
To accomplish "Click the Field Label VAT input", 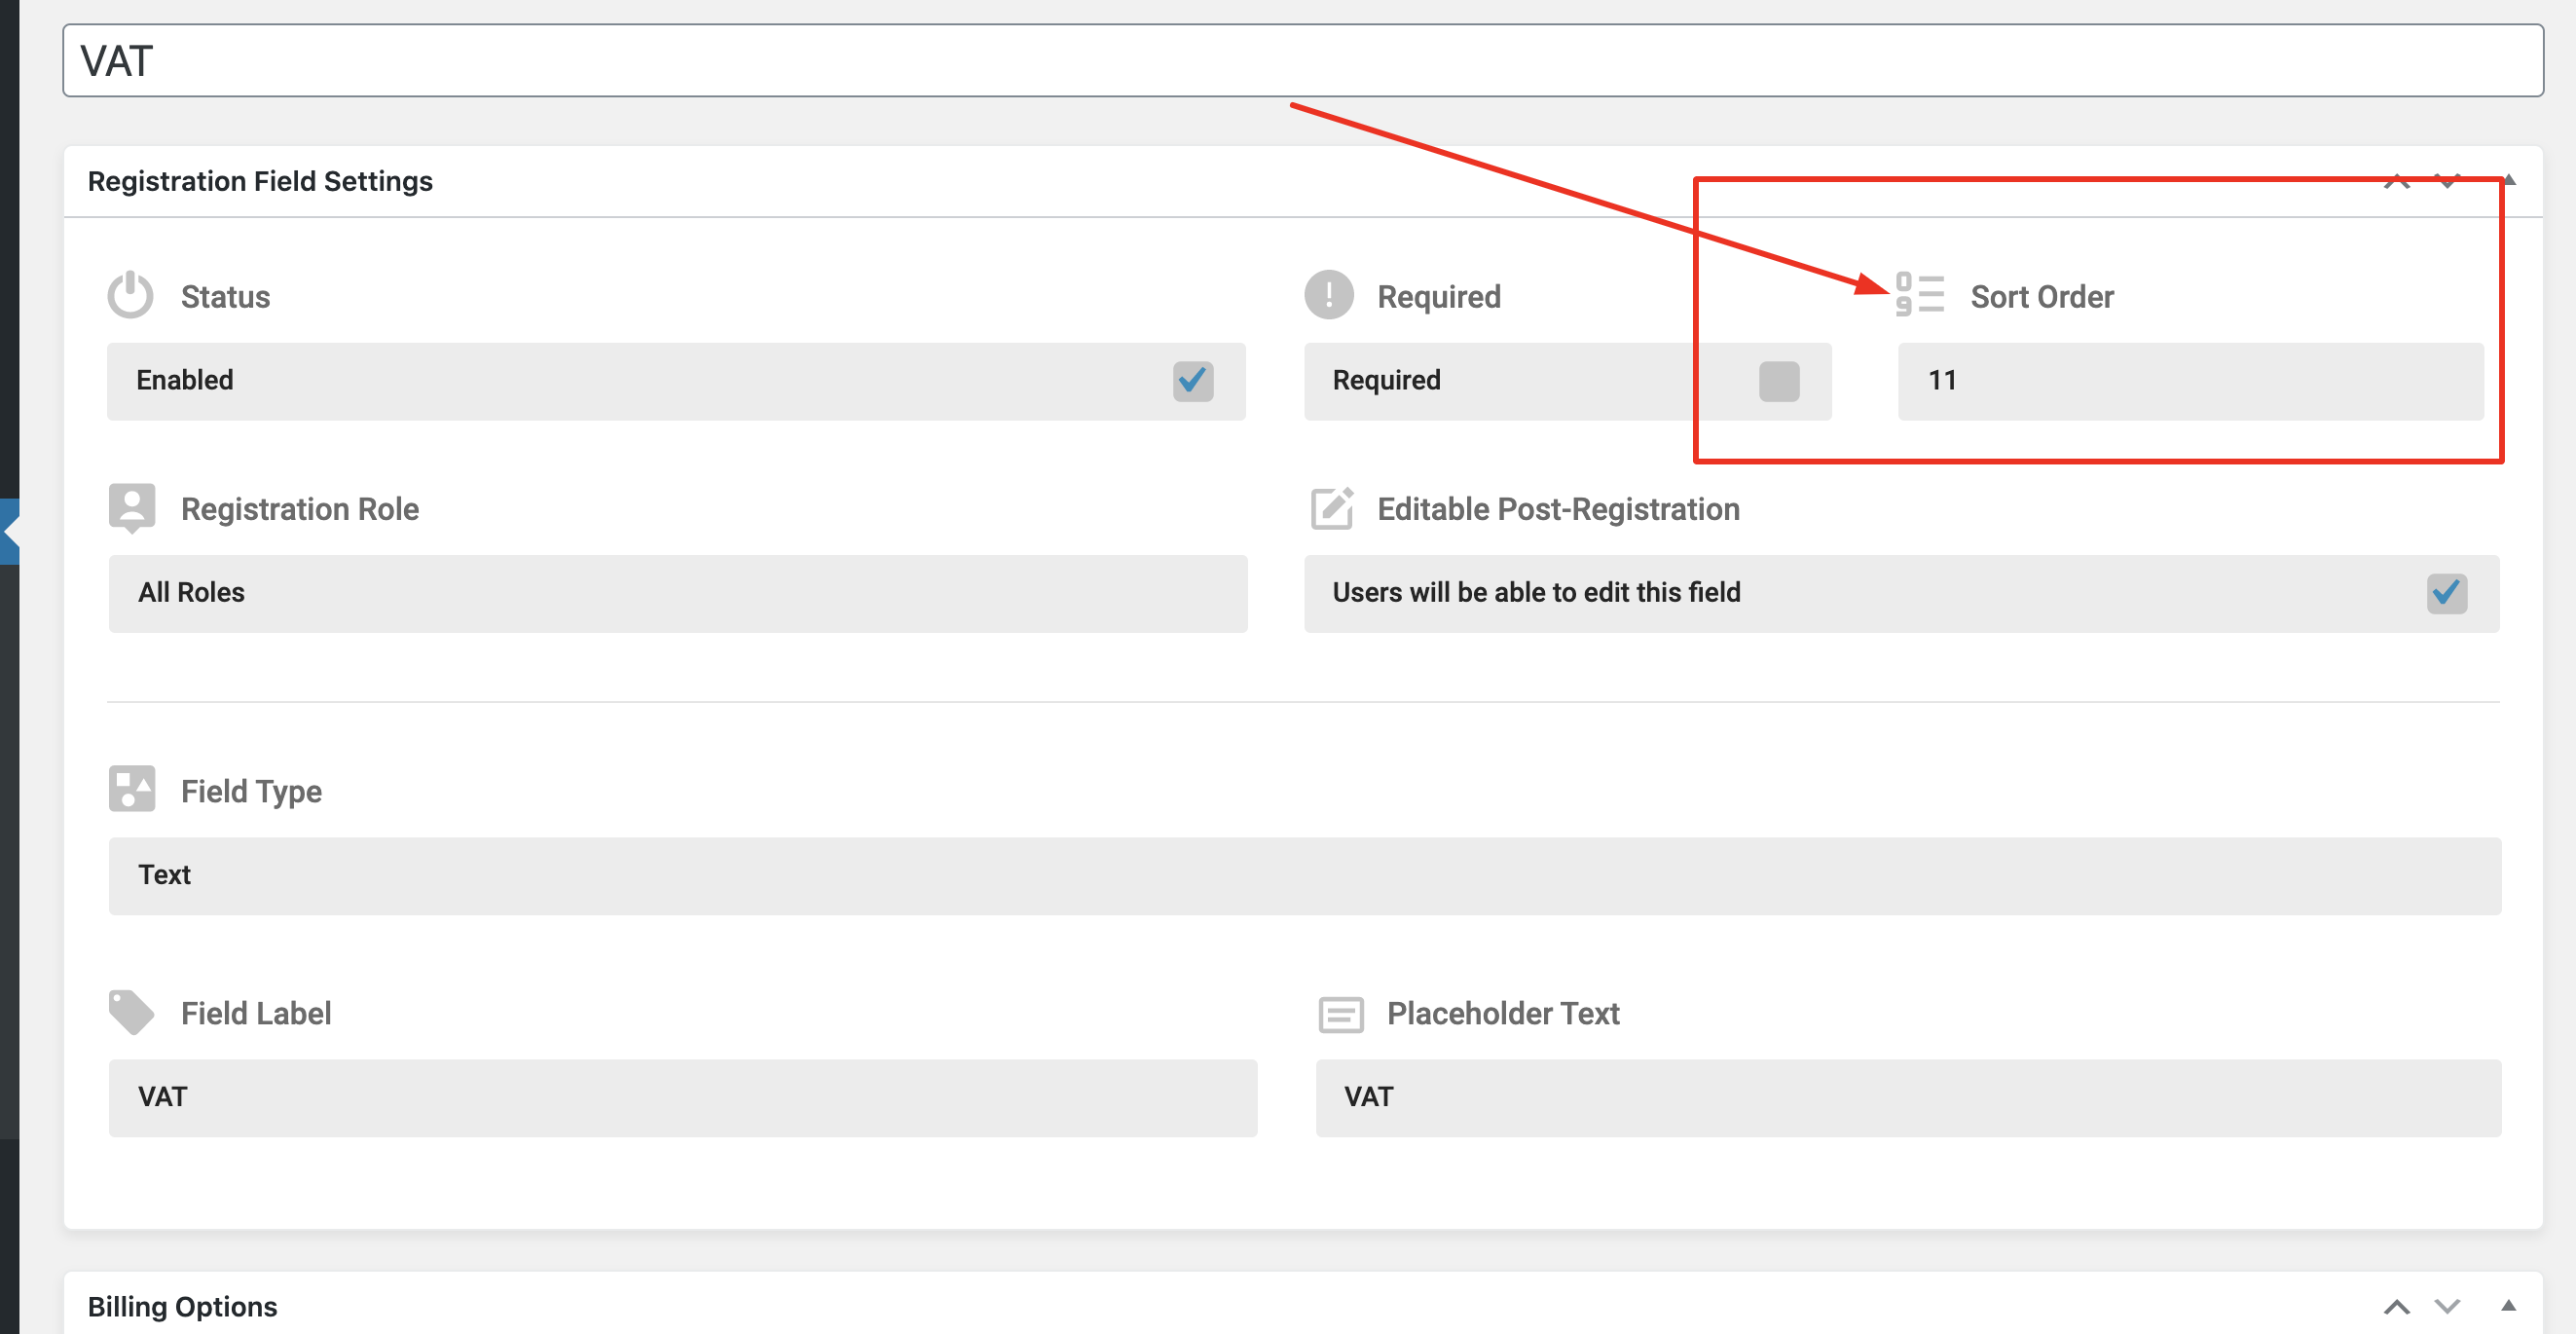I will (683, 1098).
